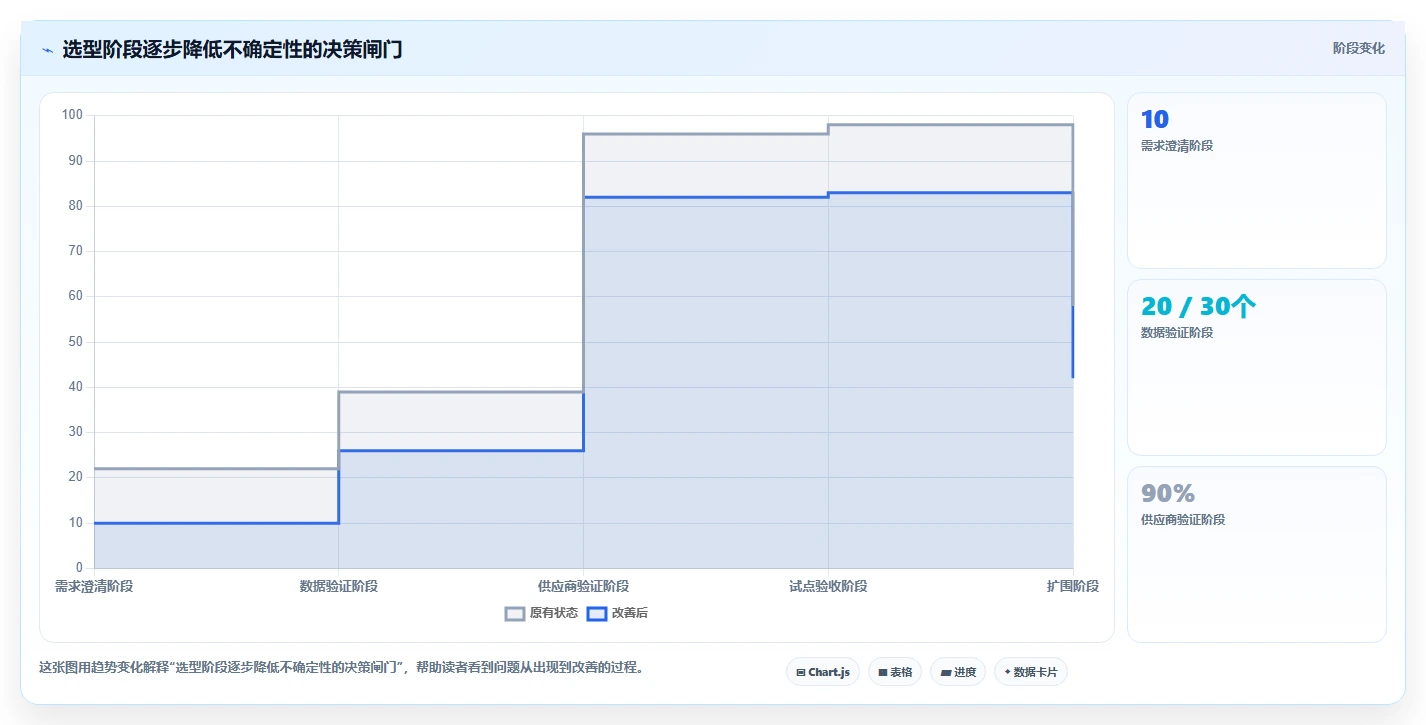The width and height of the screenshot is (1426, 725).
Task: Open the 供应商验证阶段 card showing 90%
Action: [1257, 554]
